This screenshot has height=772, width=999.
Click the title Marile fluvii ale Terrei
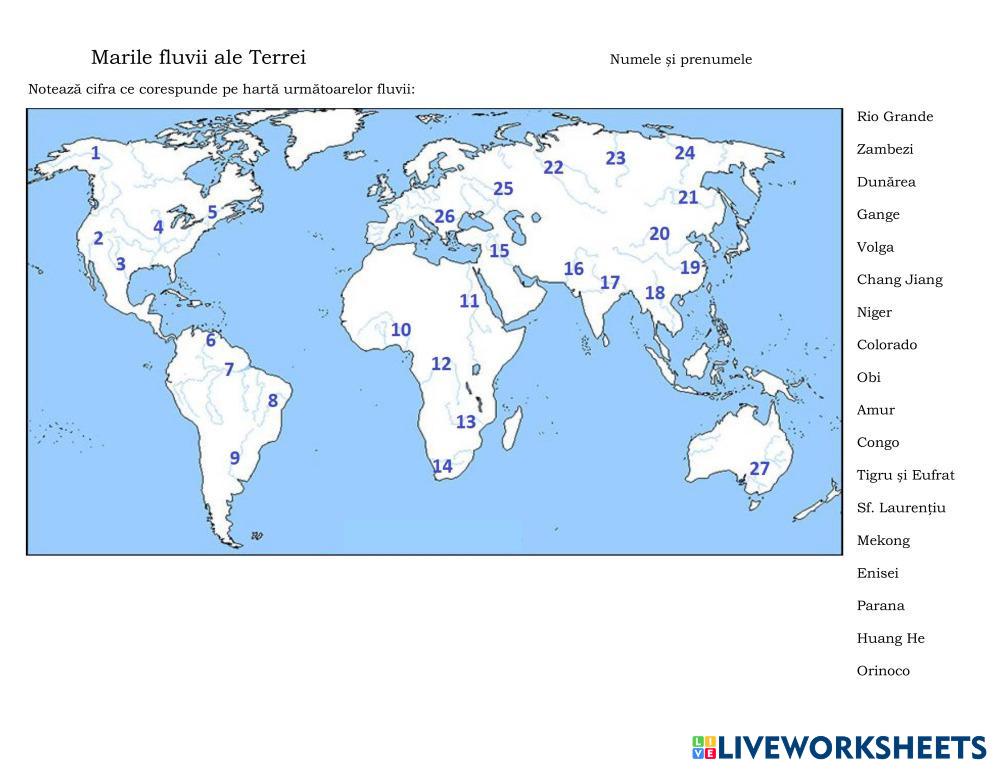pos(198,58)
